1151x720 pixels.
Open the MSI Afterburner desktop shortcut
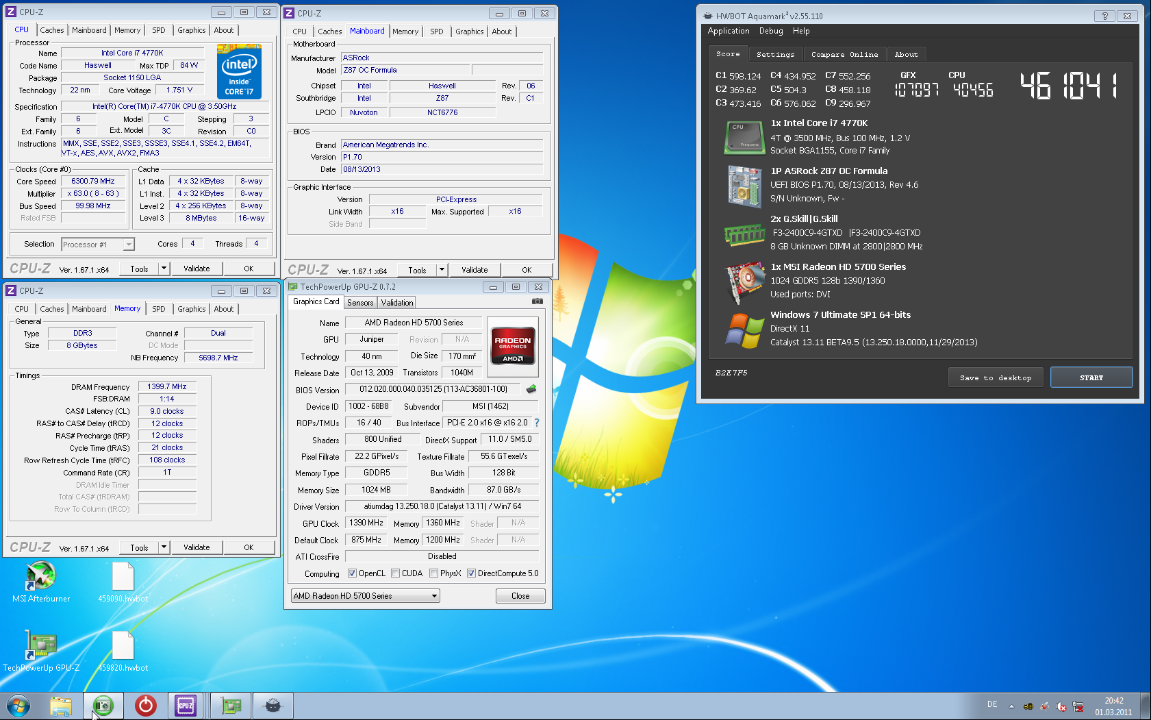40,582
